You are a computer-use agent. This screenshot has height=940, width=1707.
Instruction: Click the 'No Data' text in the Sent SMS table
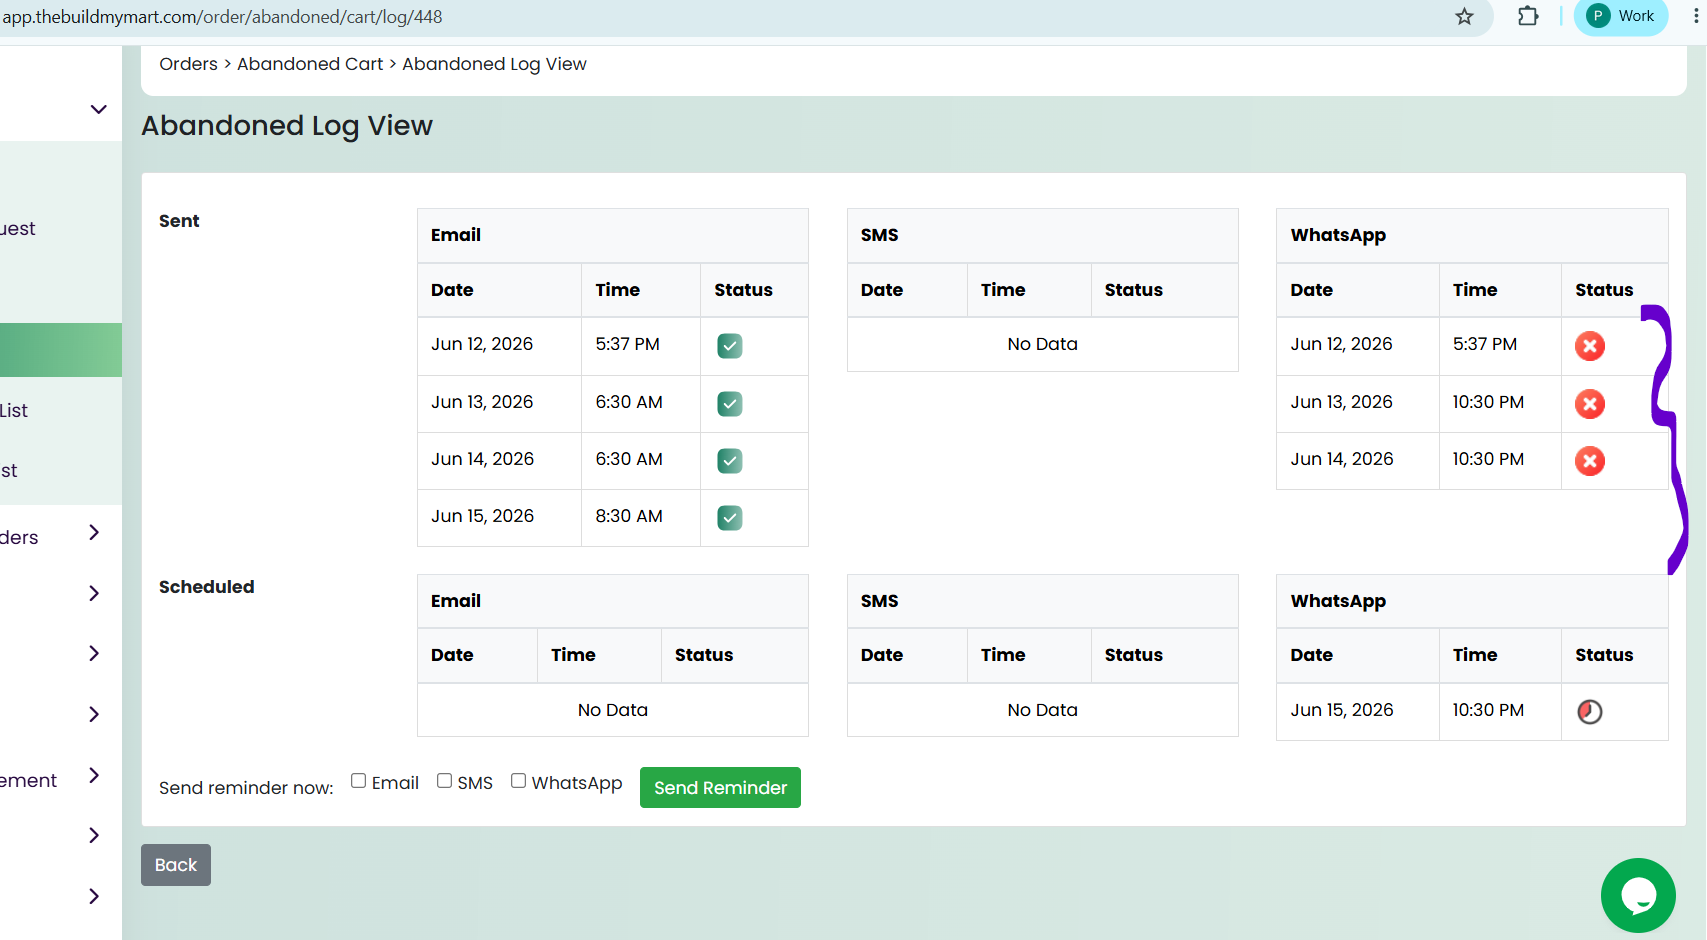(1042, 344)
